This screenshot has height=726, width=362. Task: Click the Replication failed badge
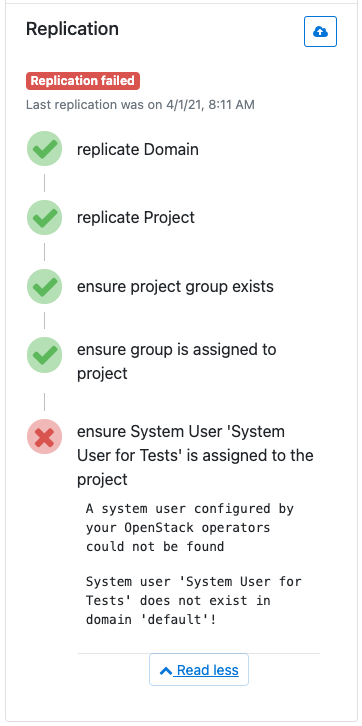[x=83, y=81]
